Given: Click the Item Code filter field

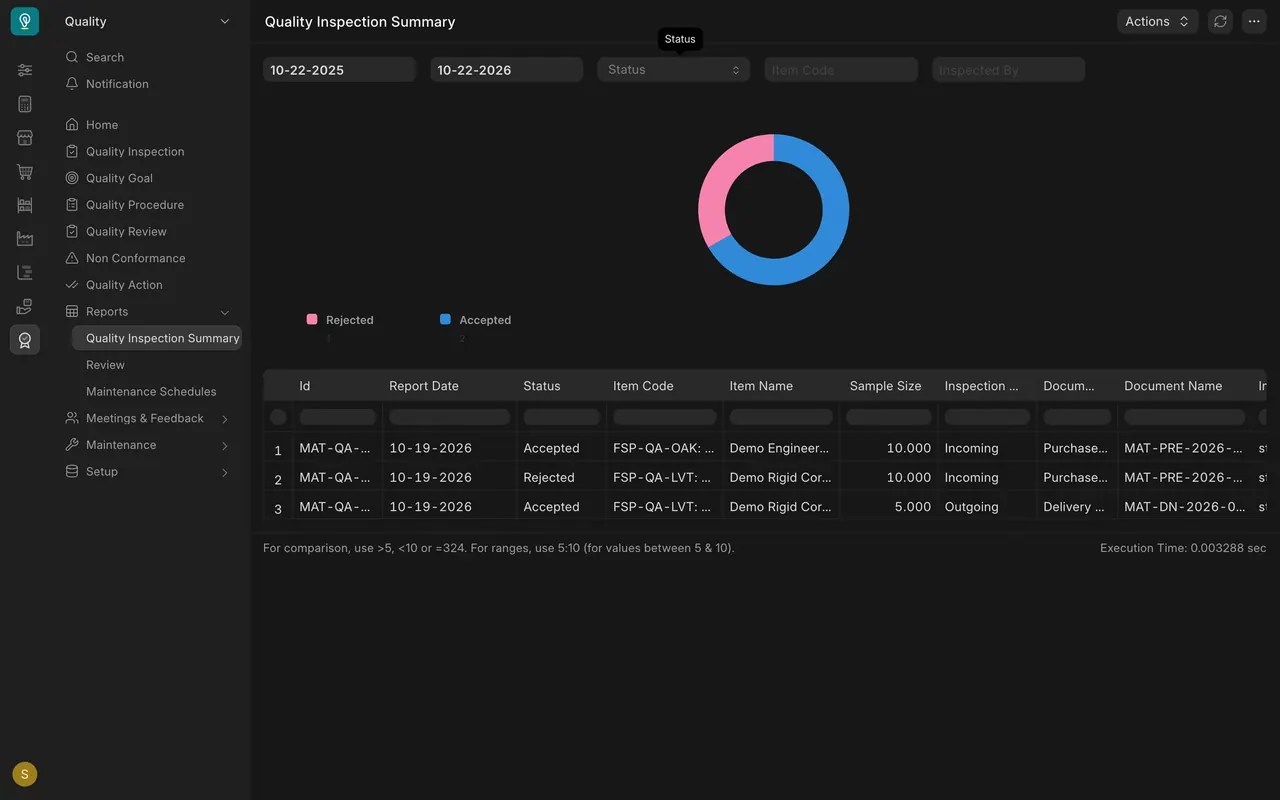Looking at the screenshot, I should pyautogui.click(x=841, y=70).
